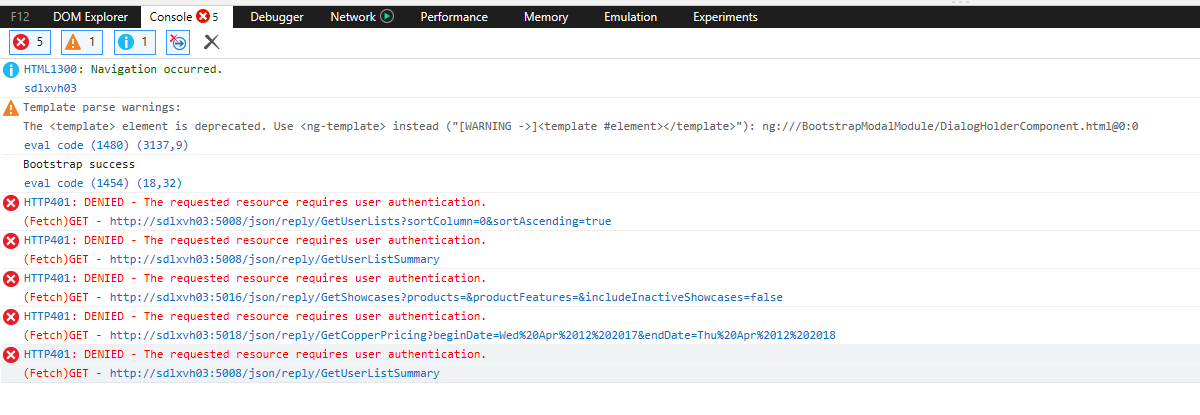Click the error icon beside the GetUserLists request
This screenshot has width=1200, height=415.
(11, 203)
